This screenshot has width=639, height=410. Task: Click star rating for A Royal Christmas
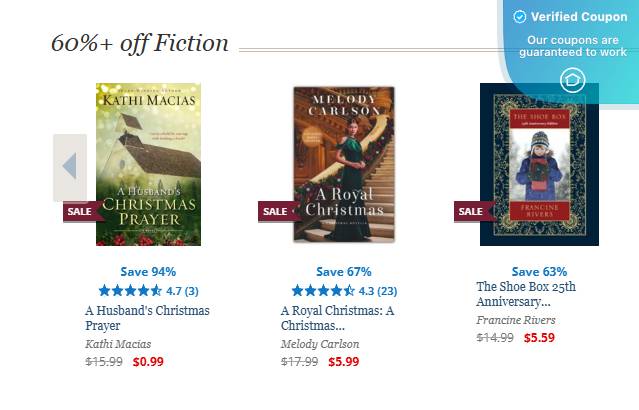(323, 291)
